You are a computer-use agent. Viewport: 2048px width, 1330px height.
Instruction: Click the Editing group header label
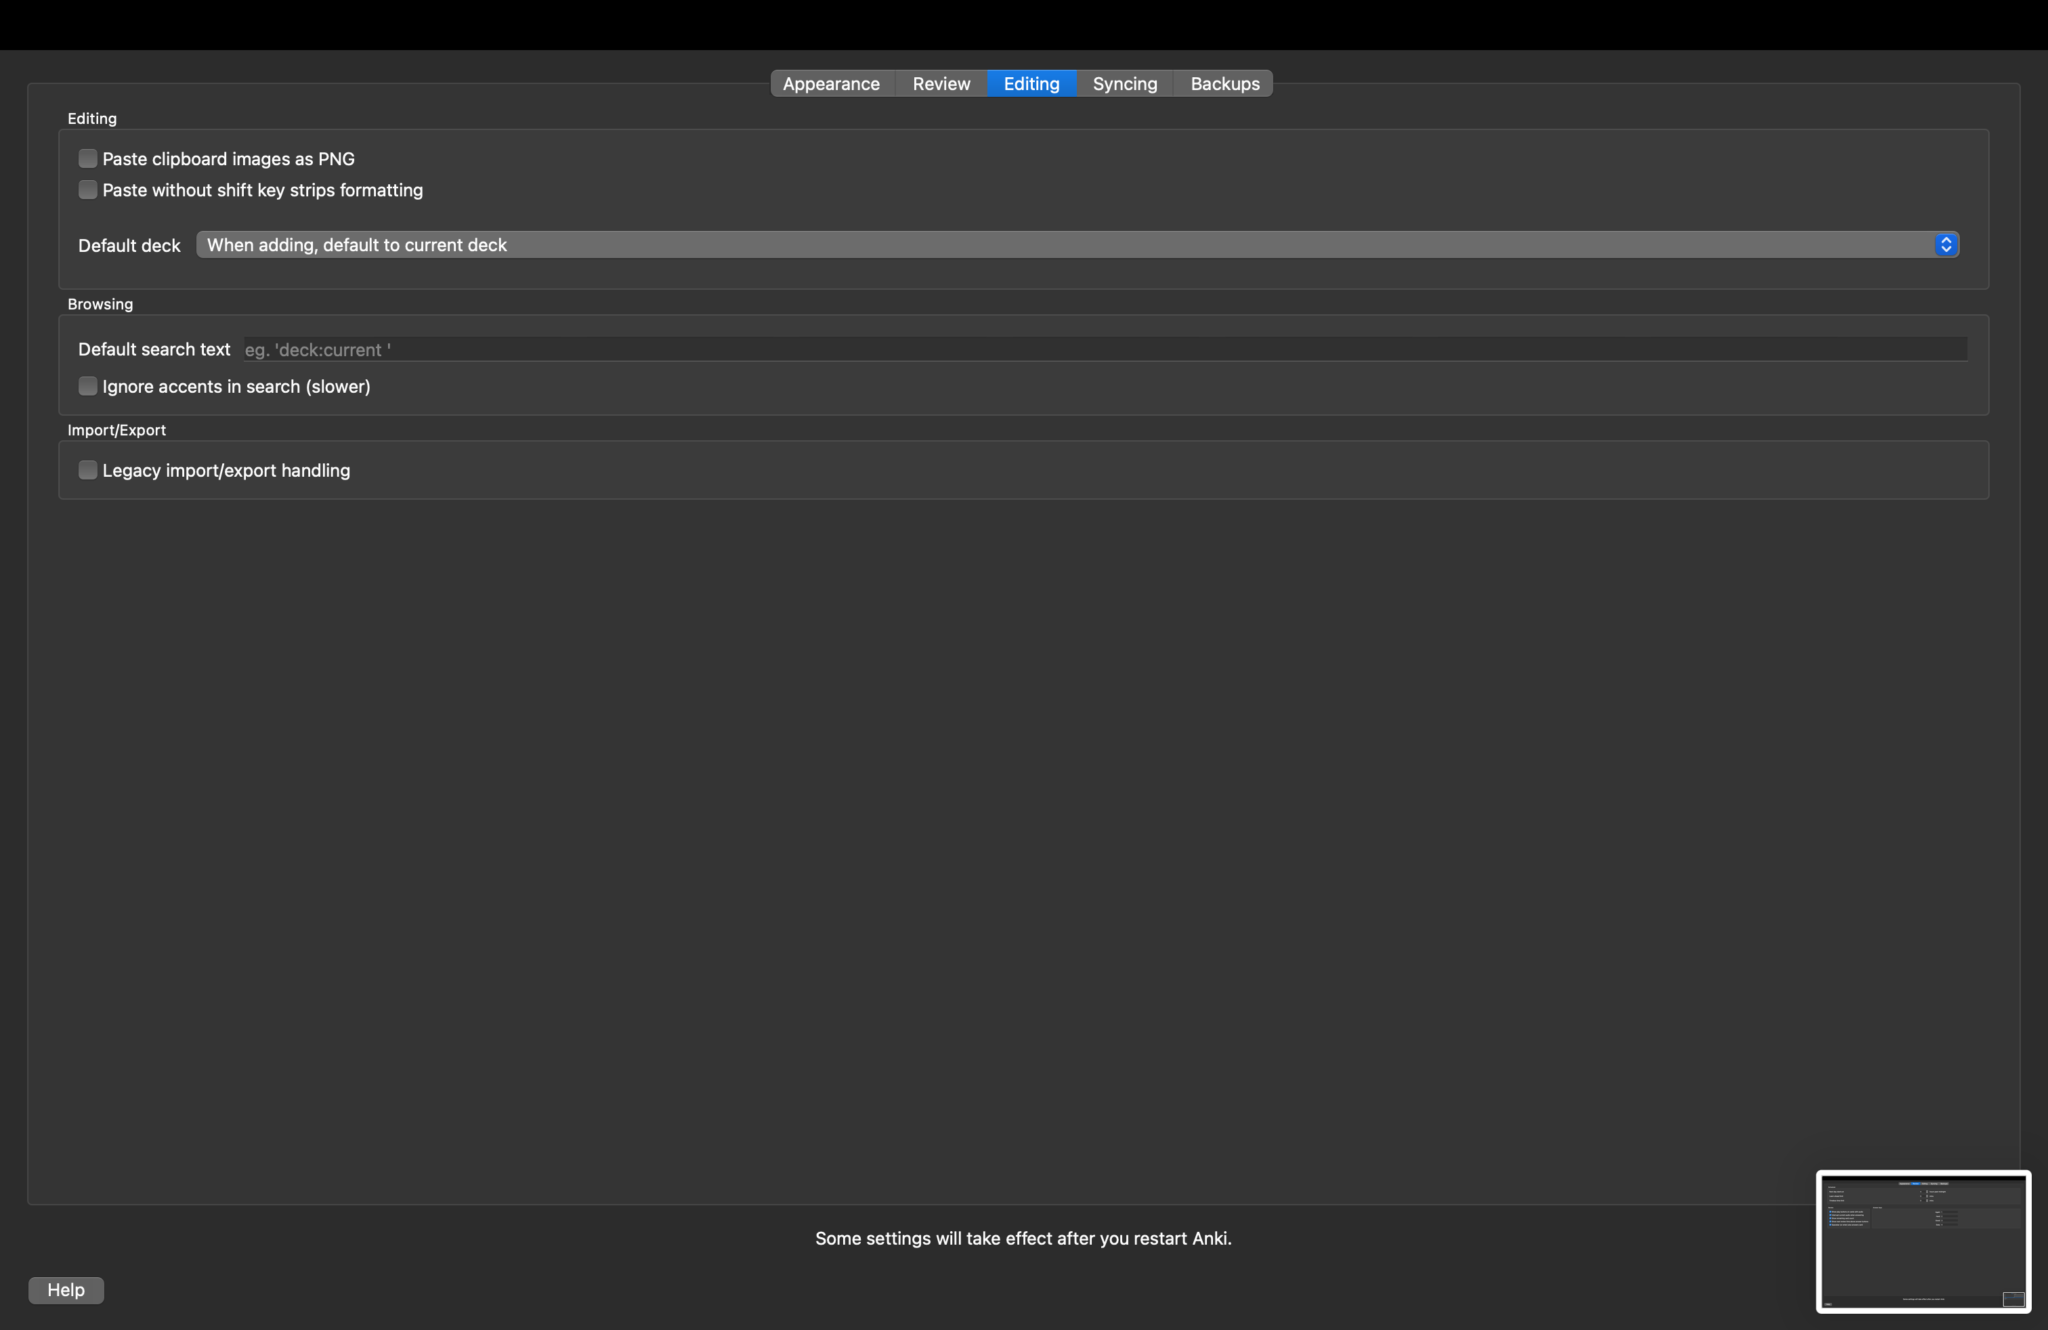(x=92, y=118)
